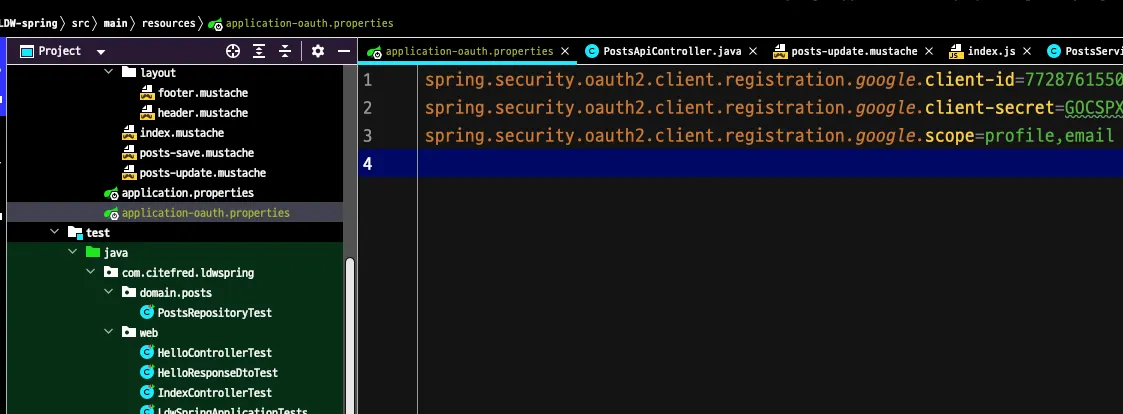This screenshot has width=1123, height=414.
Task: Click the footer.mustache file icon
Action: (x=147, y=93)
